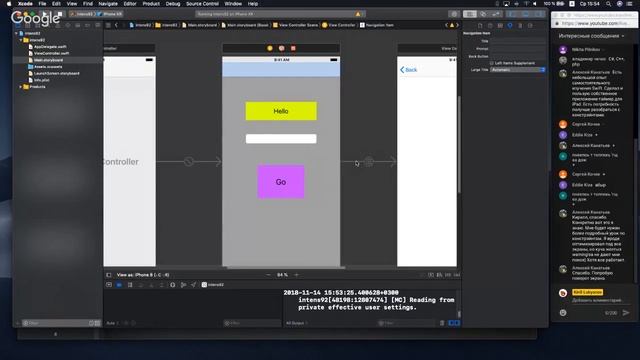The width and height of the screenshot is (640, 360).
Task: Collapse the intens92 group folder triangle
Action: [20, 40]
